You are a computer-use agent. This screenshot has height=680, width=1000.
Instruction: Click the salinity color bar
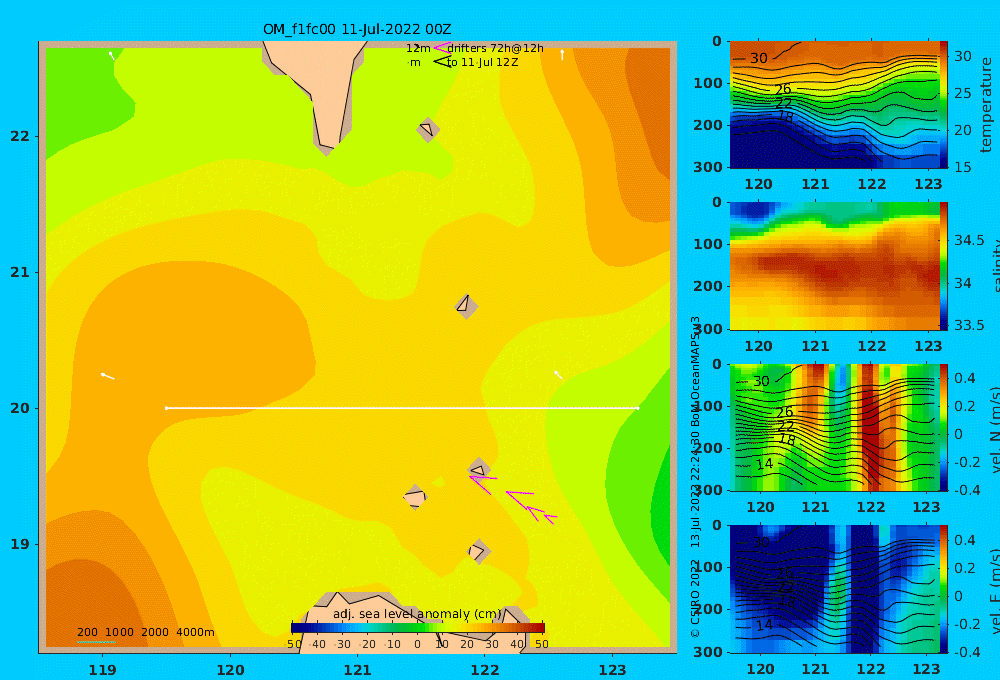click(943, 266)
